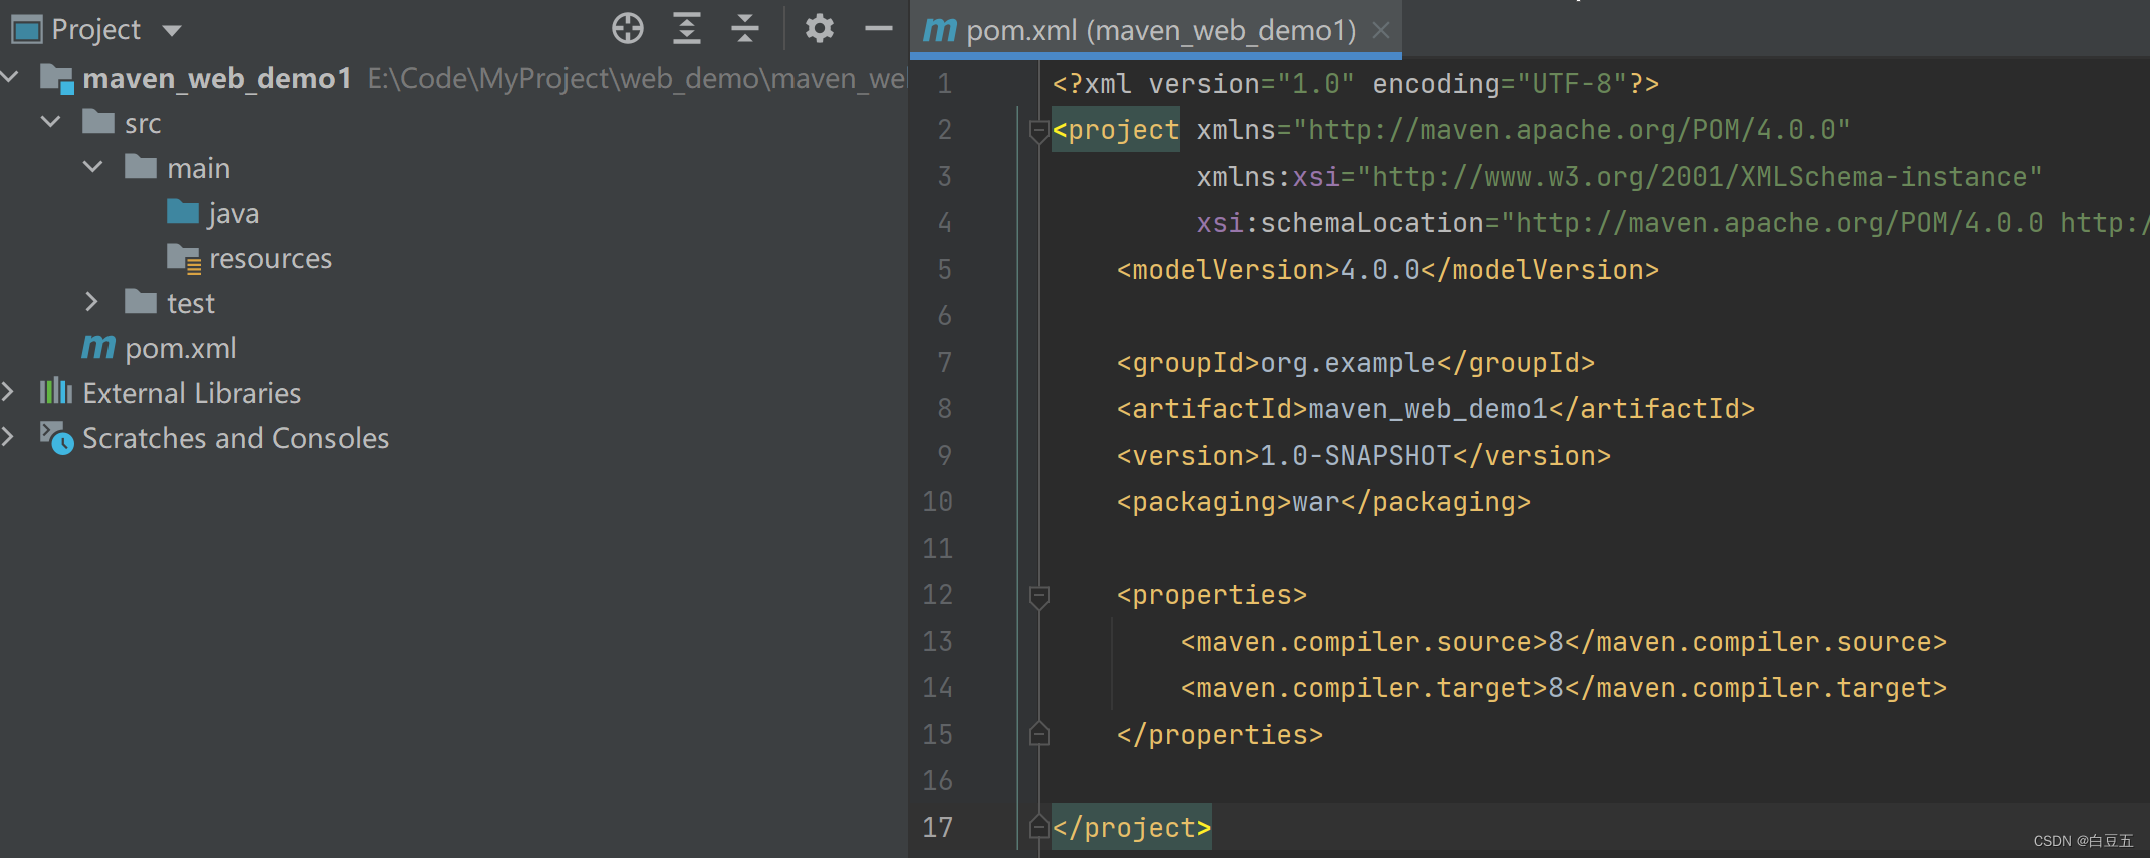The width and height of the screenshot is (2150, 858).
Task: Collapse the src folder node
Action: (x=51, y=122)
